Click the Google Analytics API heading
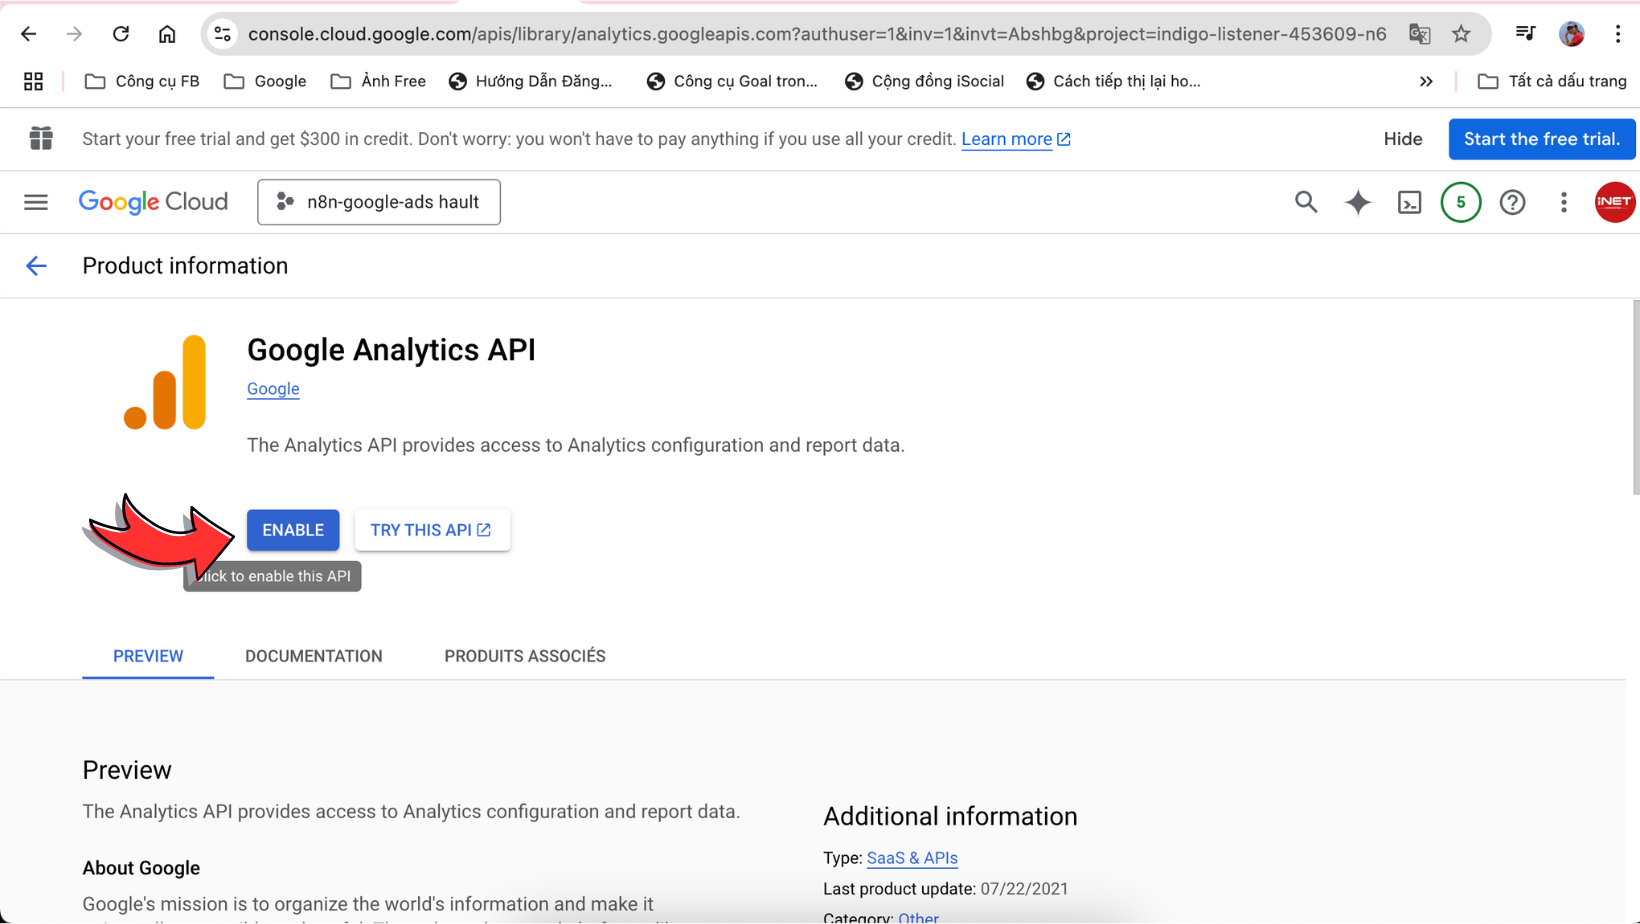Screen dimensions: 1640x924 (391, 350)
